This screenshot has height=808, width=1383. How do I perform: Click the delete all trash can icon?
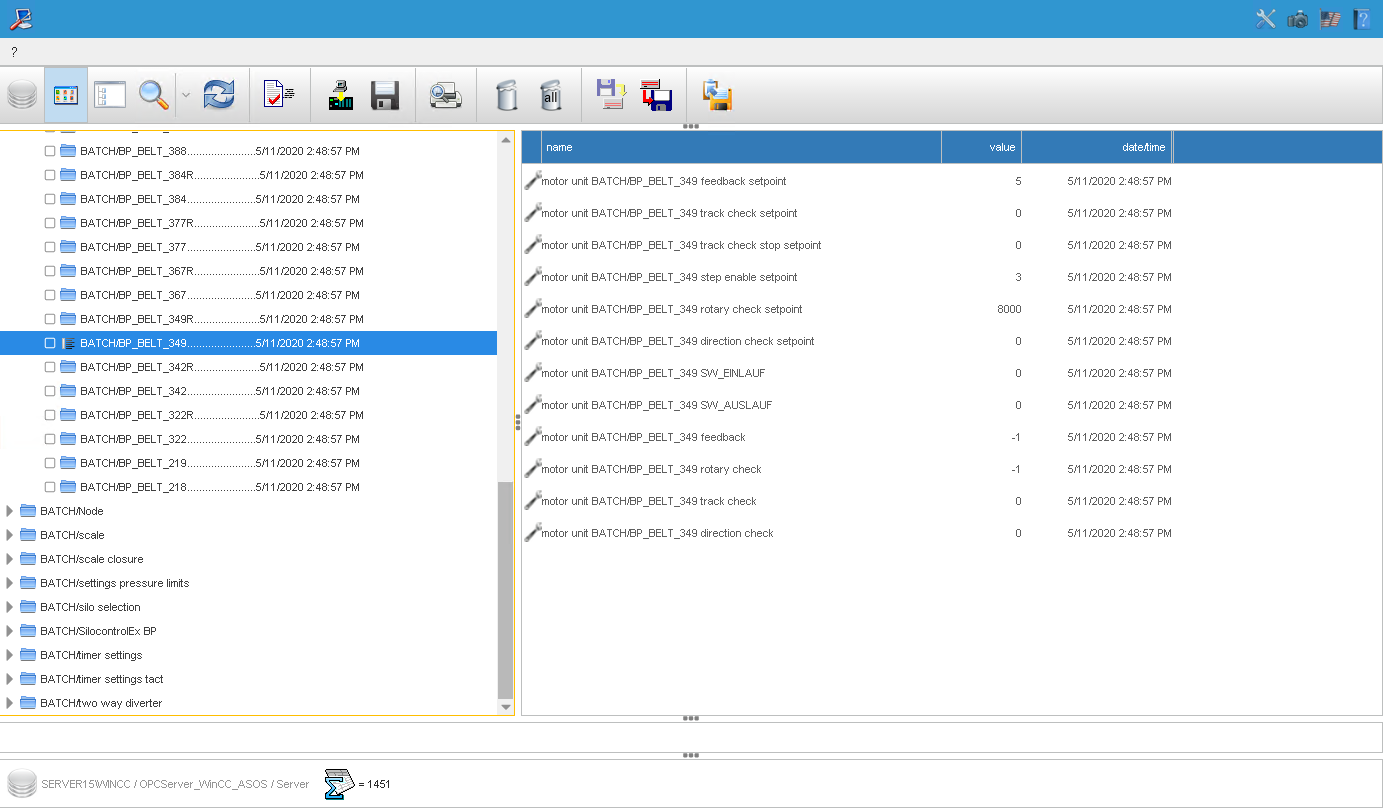click(x=551, y=95)
